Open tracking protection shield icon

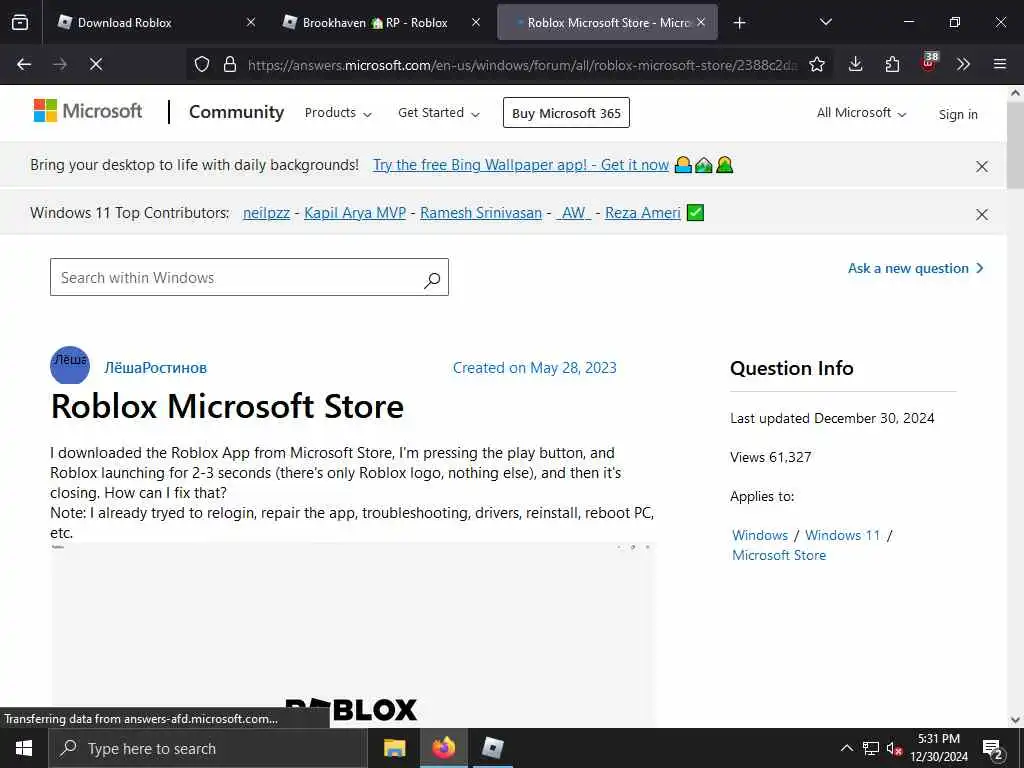(202, 64)
